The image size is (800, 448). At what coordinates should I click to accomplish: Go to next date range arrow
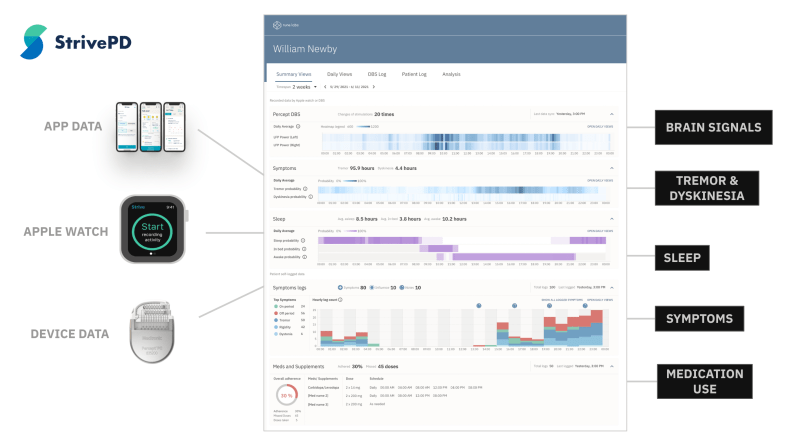click(373, 87)
